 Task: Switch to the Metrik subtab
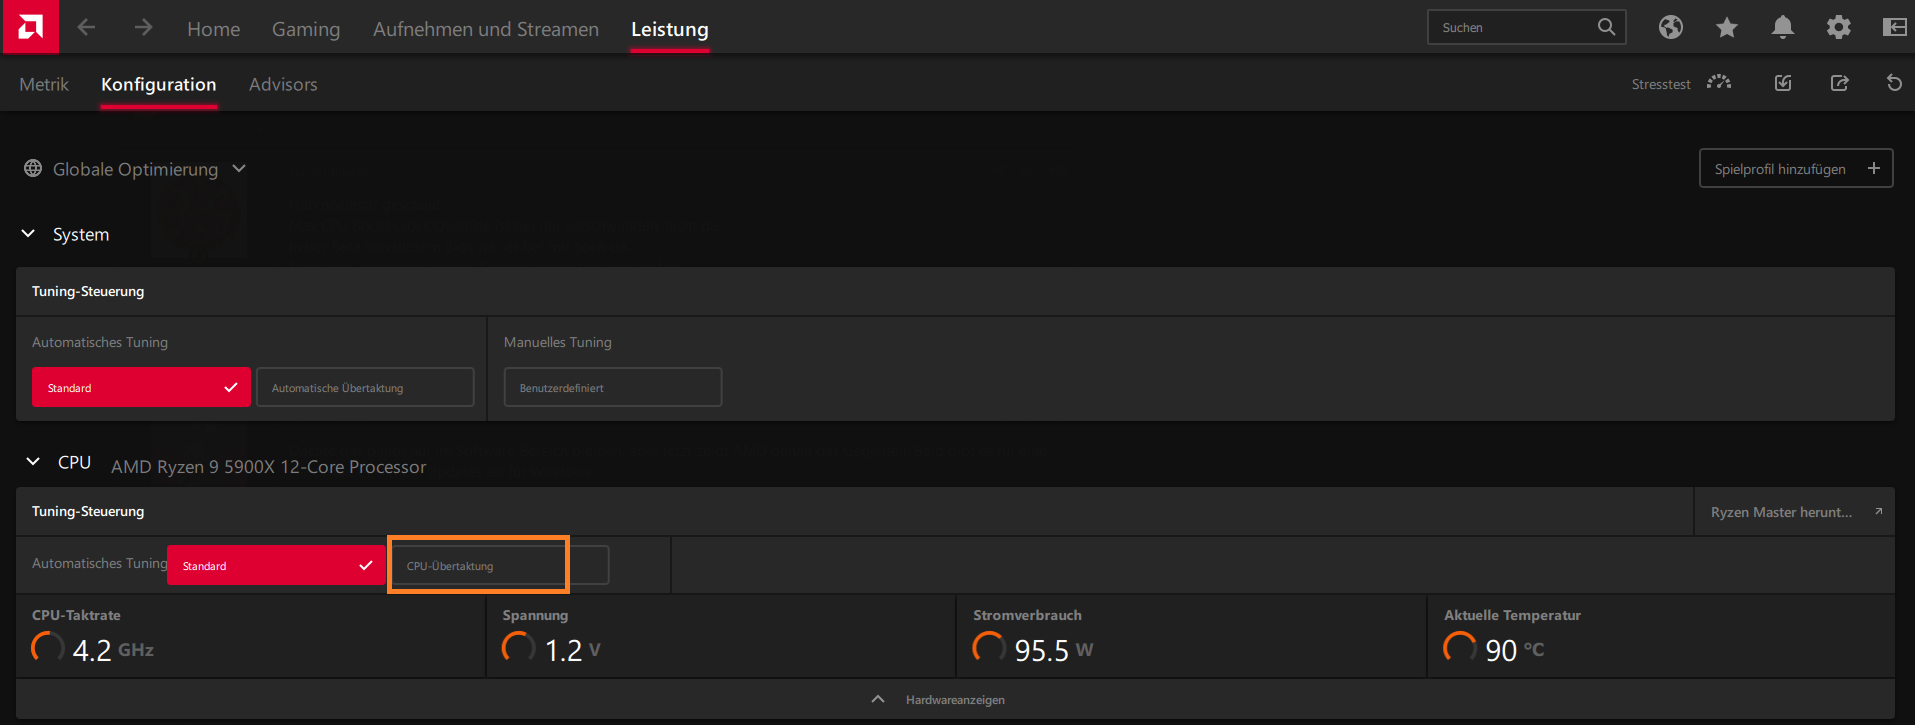click(44, 84)
